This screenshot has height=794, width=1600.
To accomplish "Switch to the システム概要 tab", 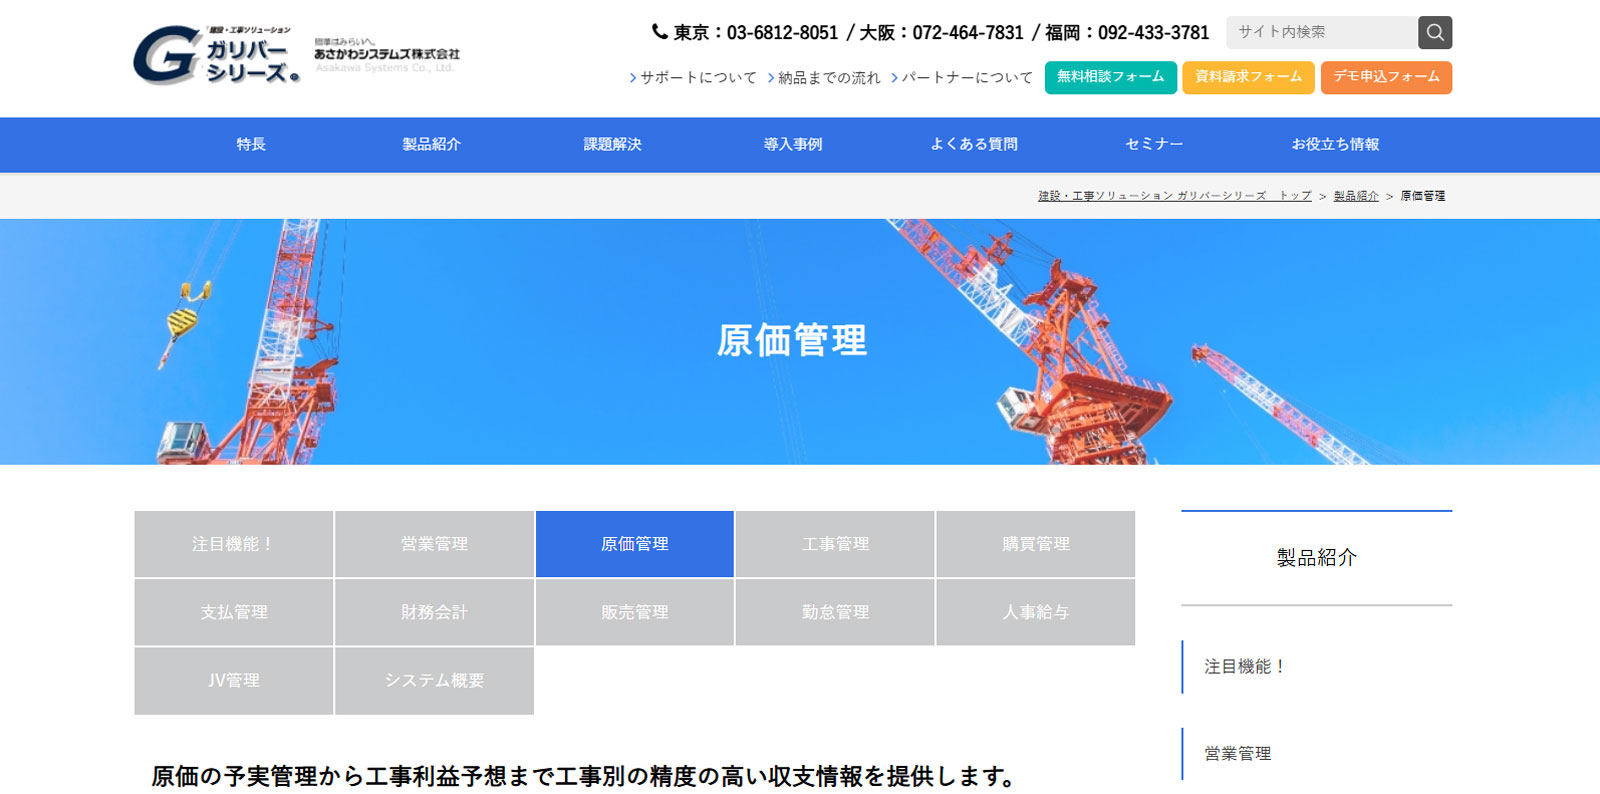I will (434, 680).
